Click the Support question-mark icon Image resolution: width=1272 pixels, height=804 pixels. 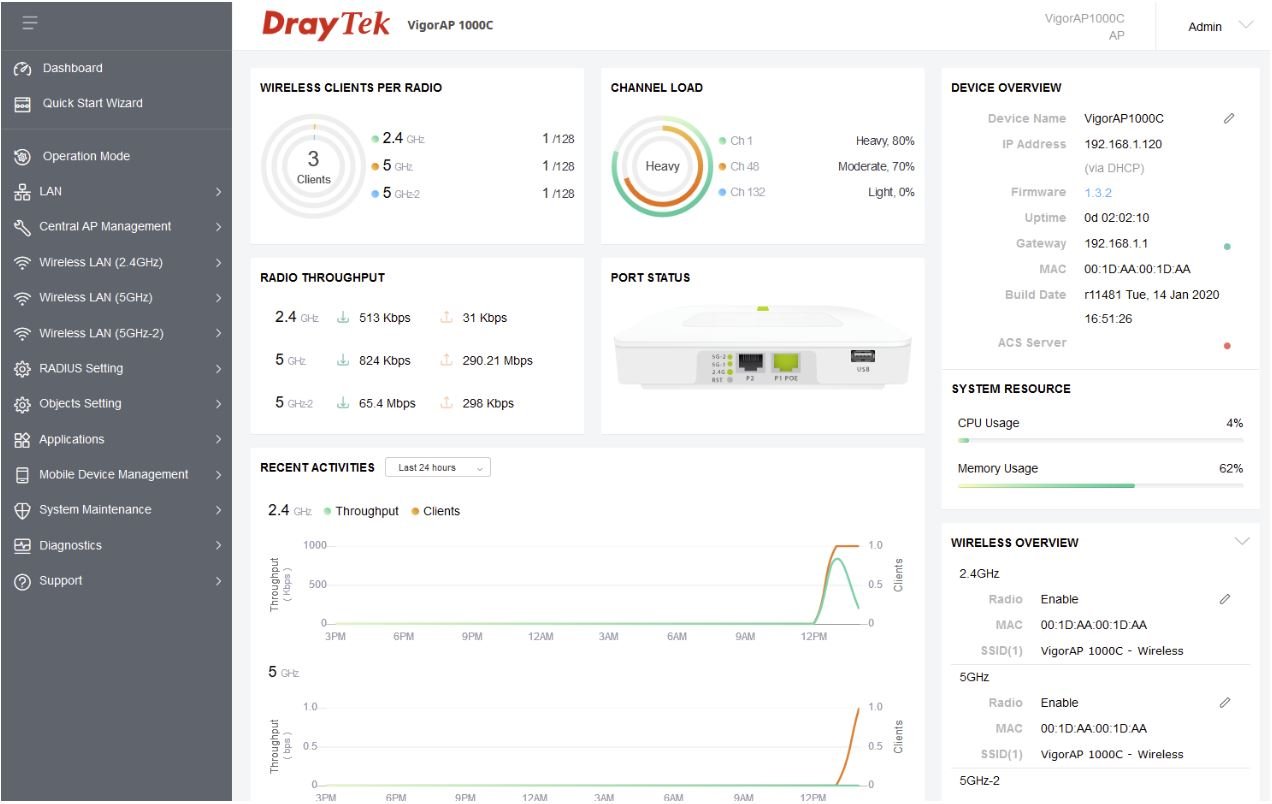coord(23,580)
